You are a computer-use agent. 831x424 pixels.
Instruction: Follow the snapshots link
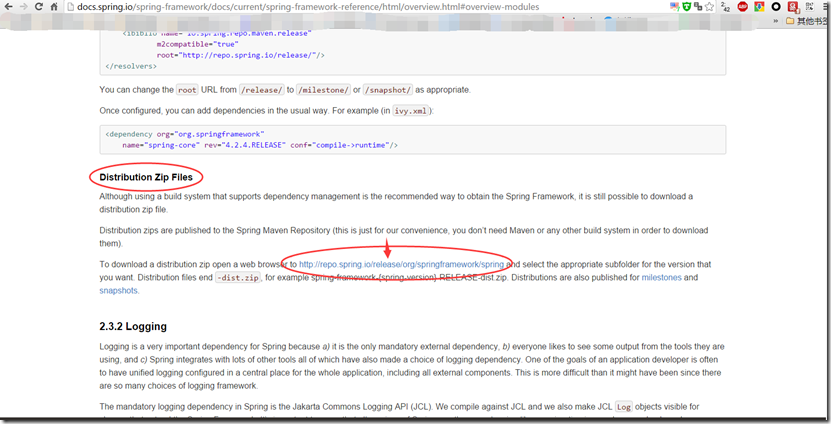[x=118, y=291]
